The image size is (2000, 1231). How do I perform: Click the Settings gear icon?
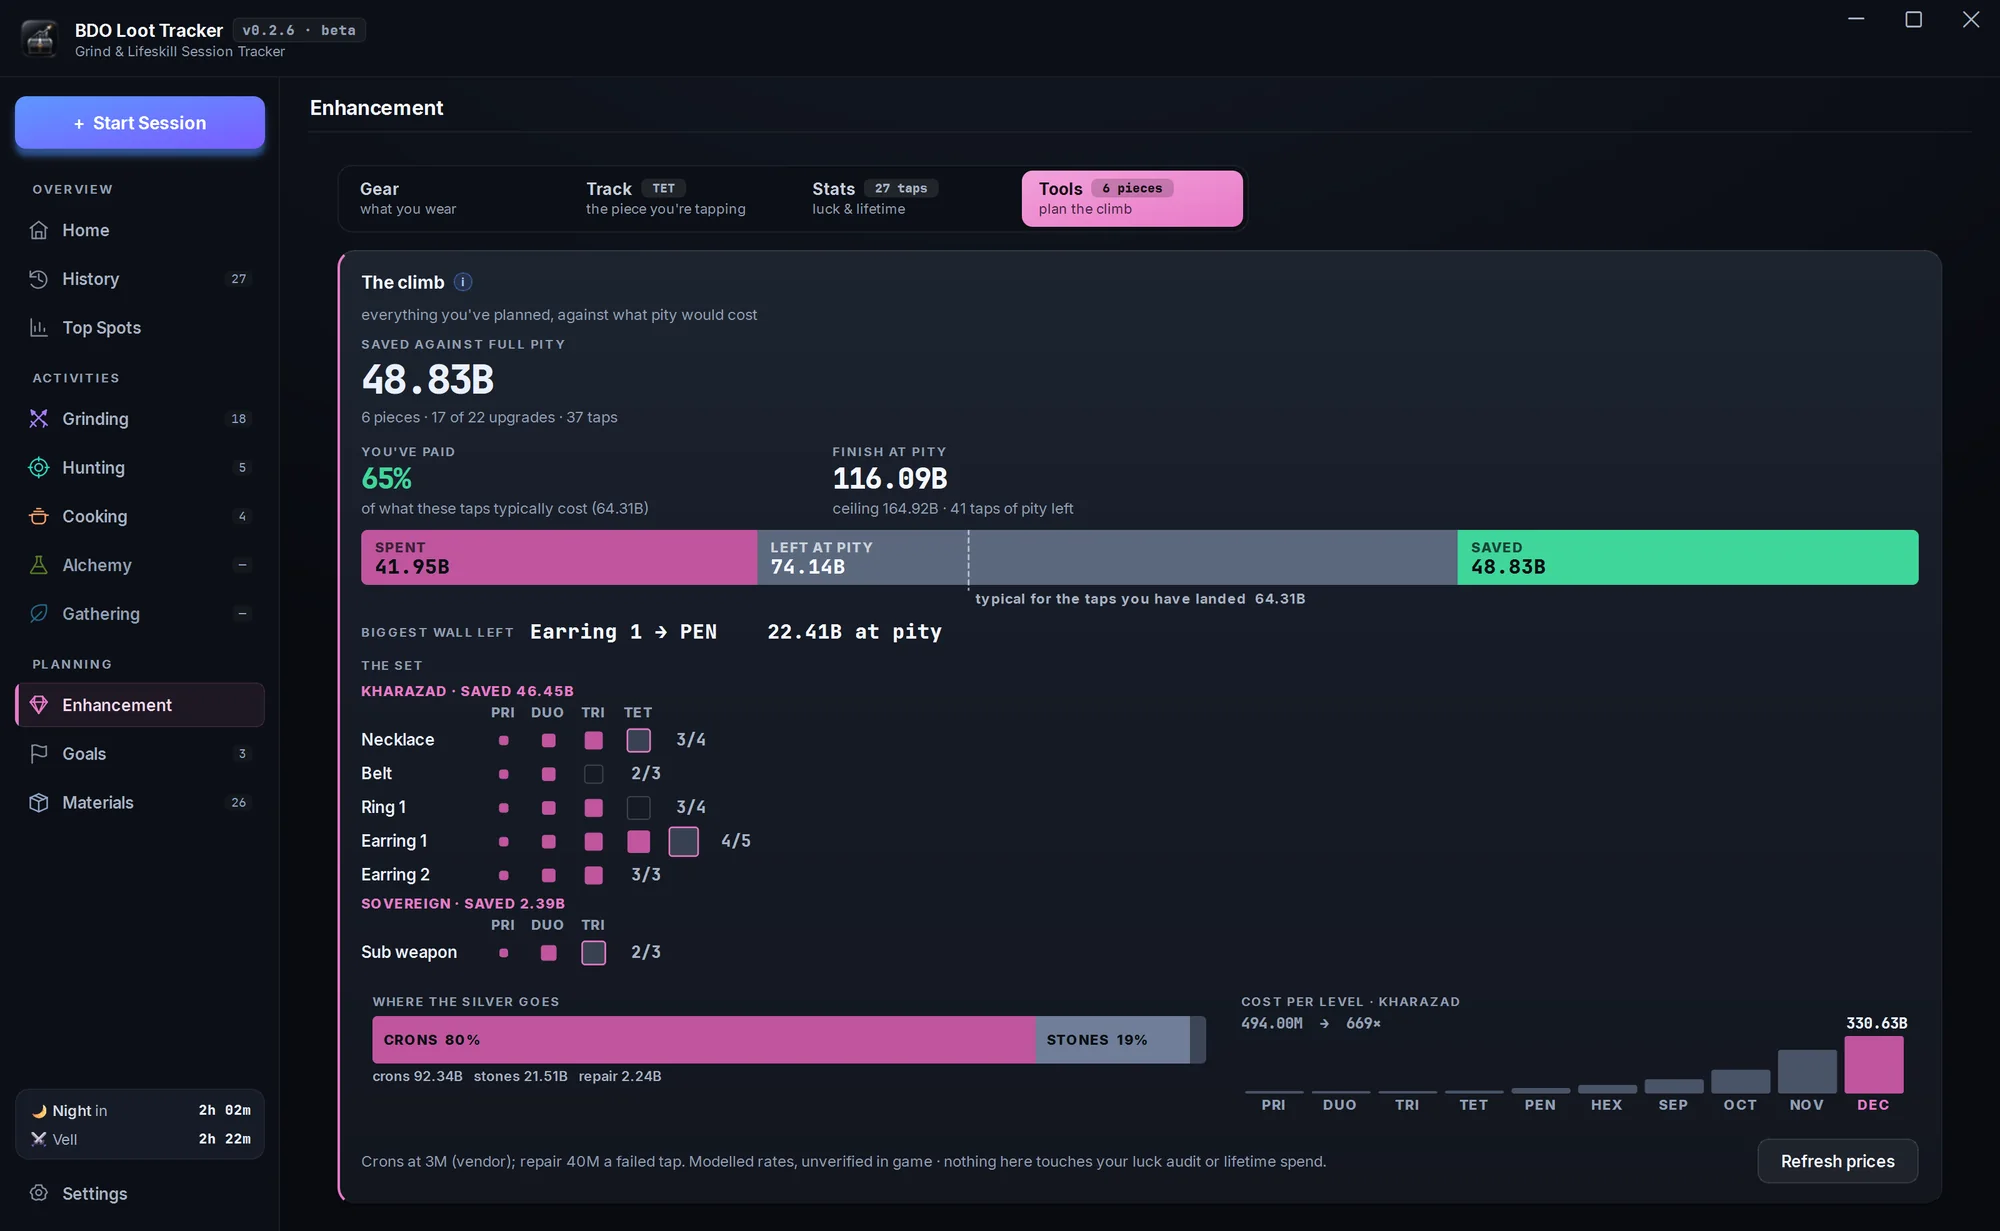[x=39, y=1193]
